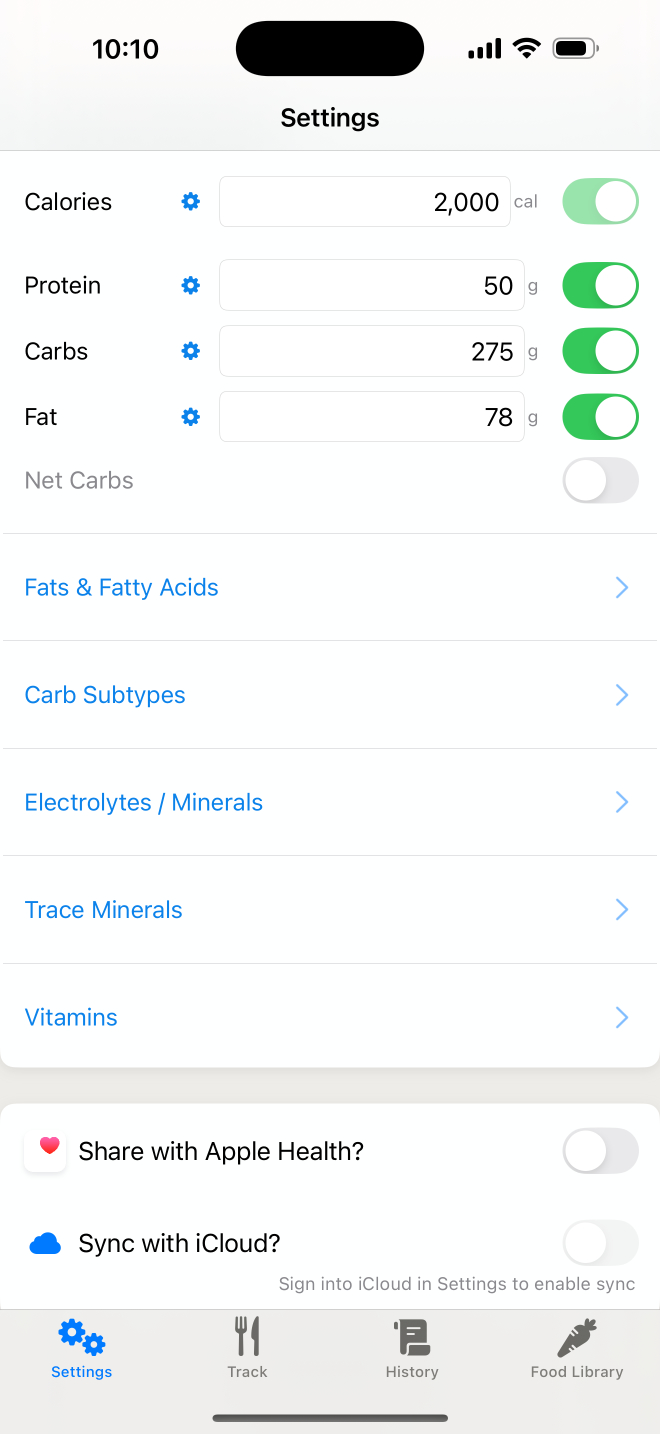Viewport: 660px width, 1434px height.
Task: Tap the gear icon next to Calories
Action: pos(190,202)
